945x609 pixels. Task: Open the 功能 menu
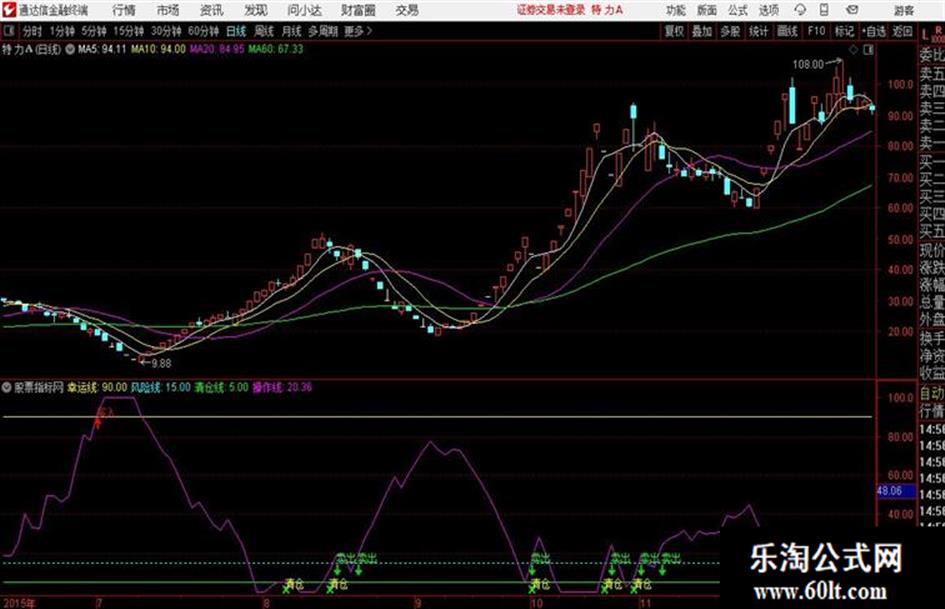click(x=676, y=10)
